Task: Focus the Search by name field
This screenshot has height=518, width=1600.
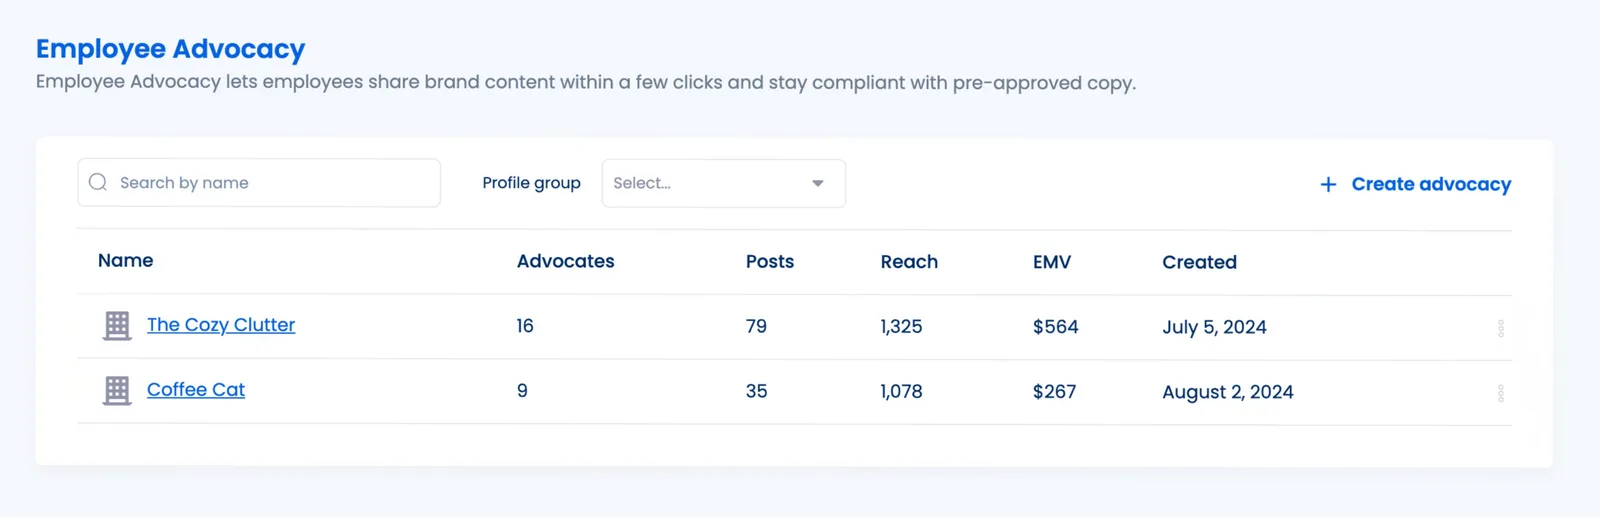Action: point(270,183)
